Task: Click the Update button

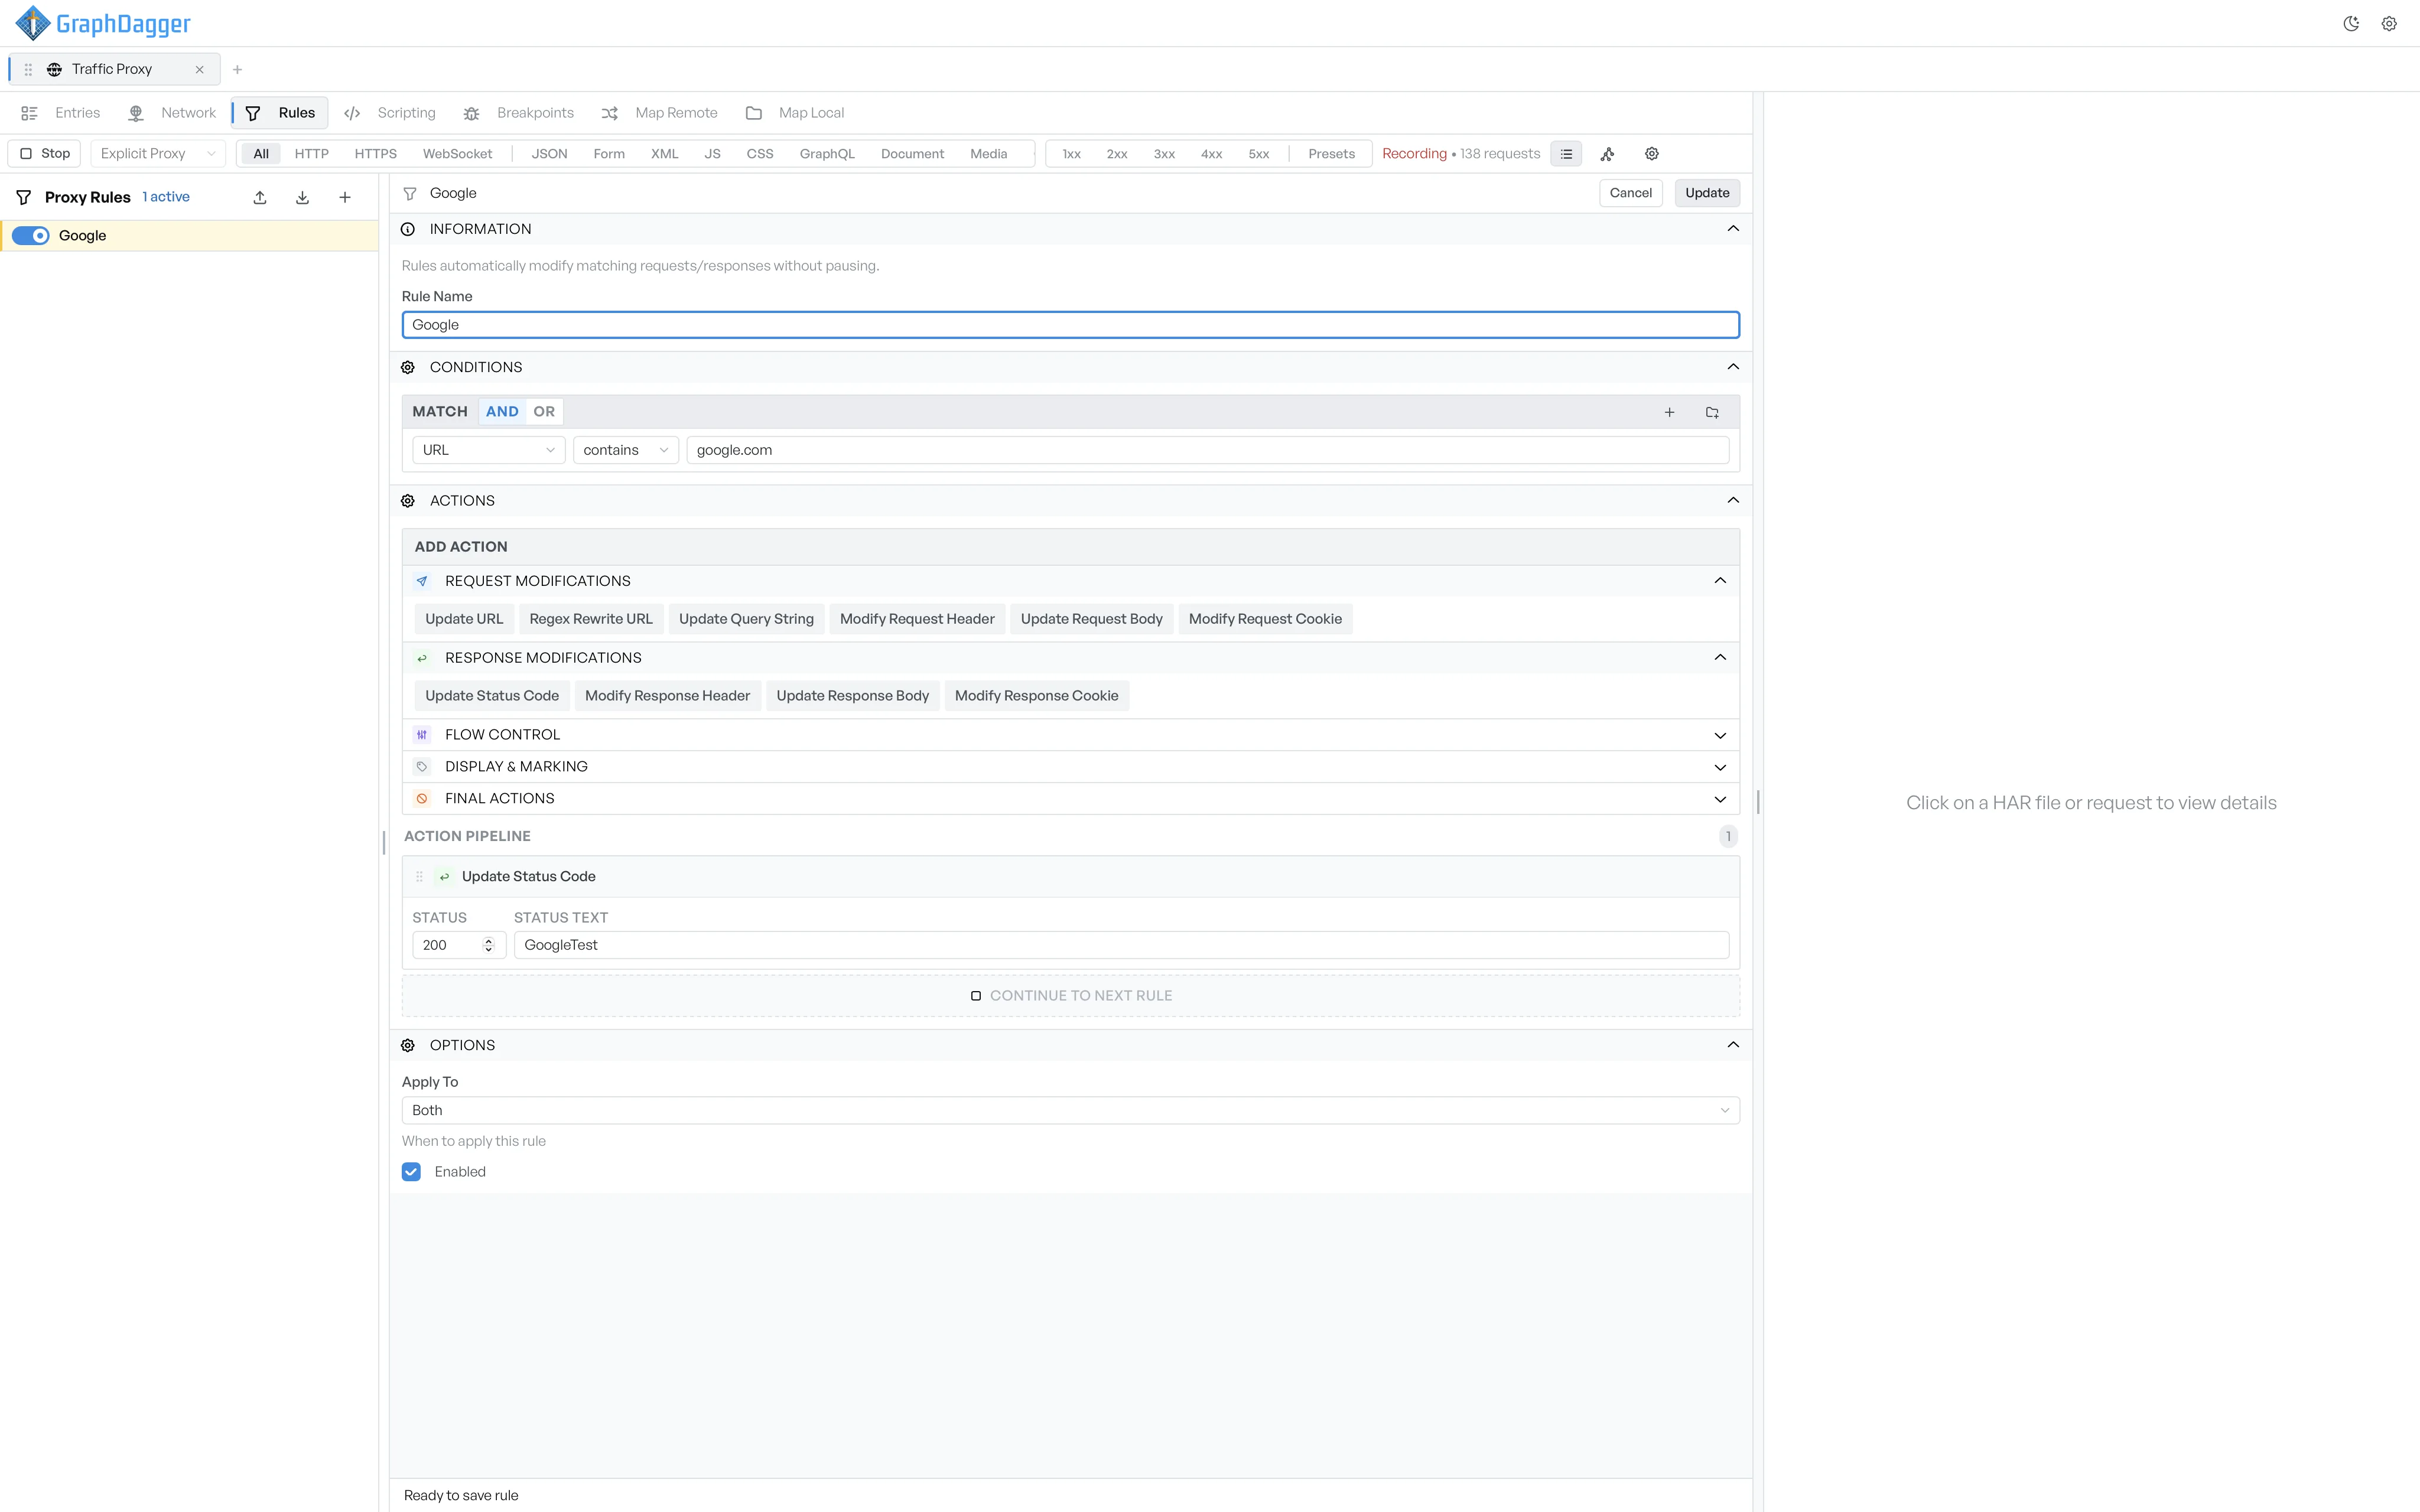Action: (x=1707, y=193)
